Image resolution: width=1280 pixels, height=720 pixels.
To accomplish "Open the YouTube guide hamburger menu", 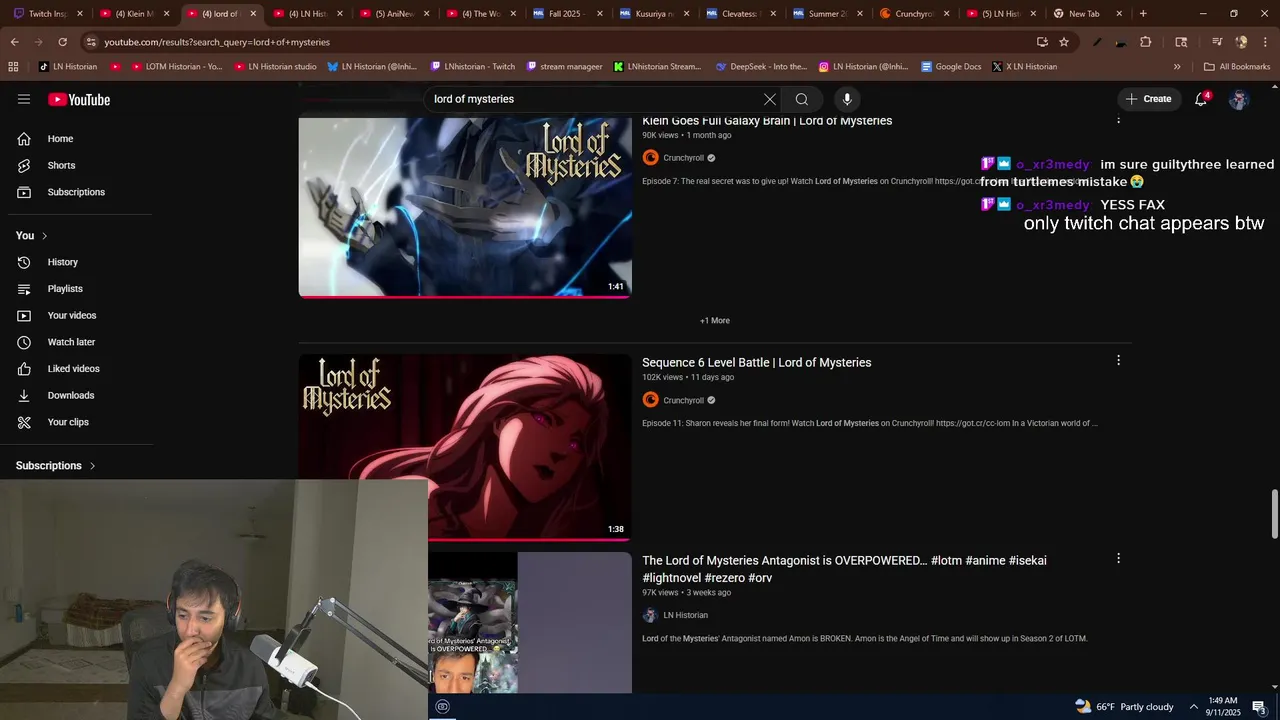I will pos(24,99).
